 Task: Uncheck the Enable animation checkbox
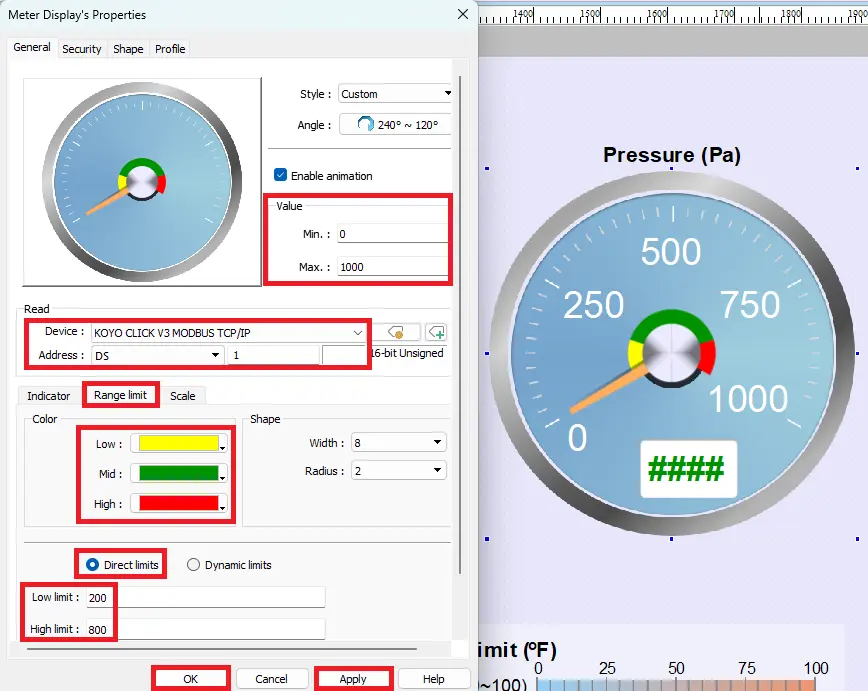click(281, 173)
